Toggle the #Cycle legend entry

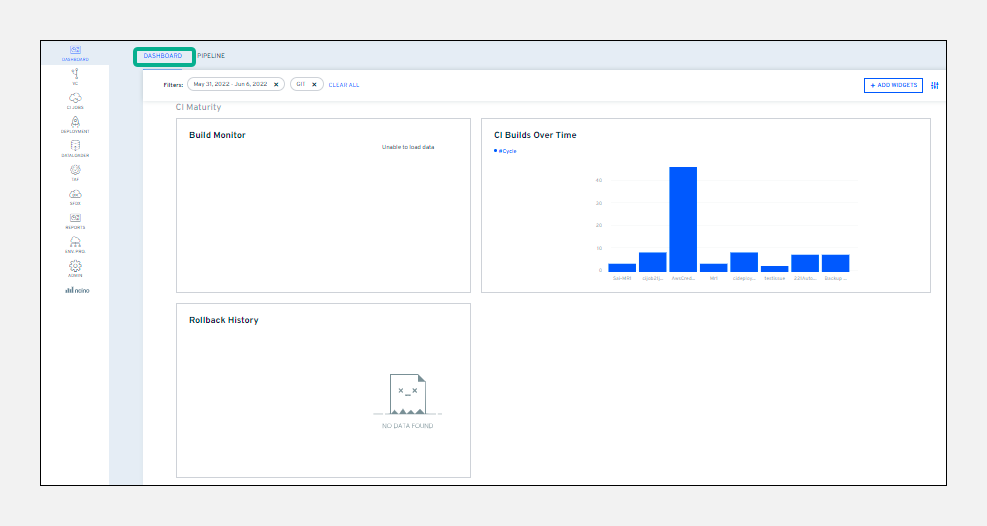pyautogui.click(x=505, y=151)
